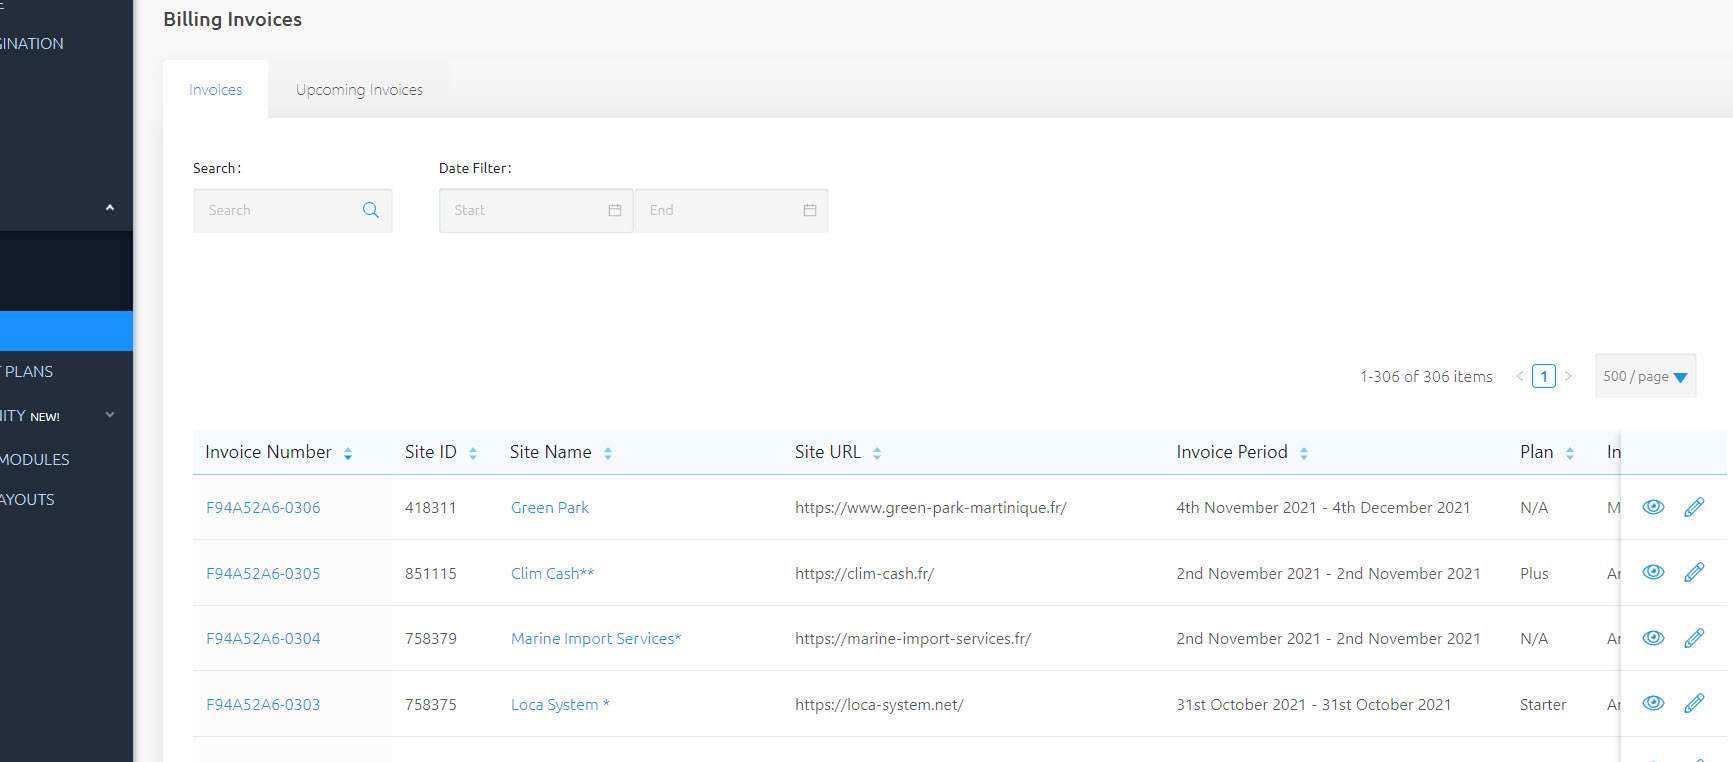Collapse the sidebar section with up chevron
The image size is (1733, 762).
[110, 207]
